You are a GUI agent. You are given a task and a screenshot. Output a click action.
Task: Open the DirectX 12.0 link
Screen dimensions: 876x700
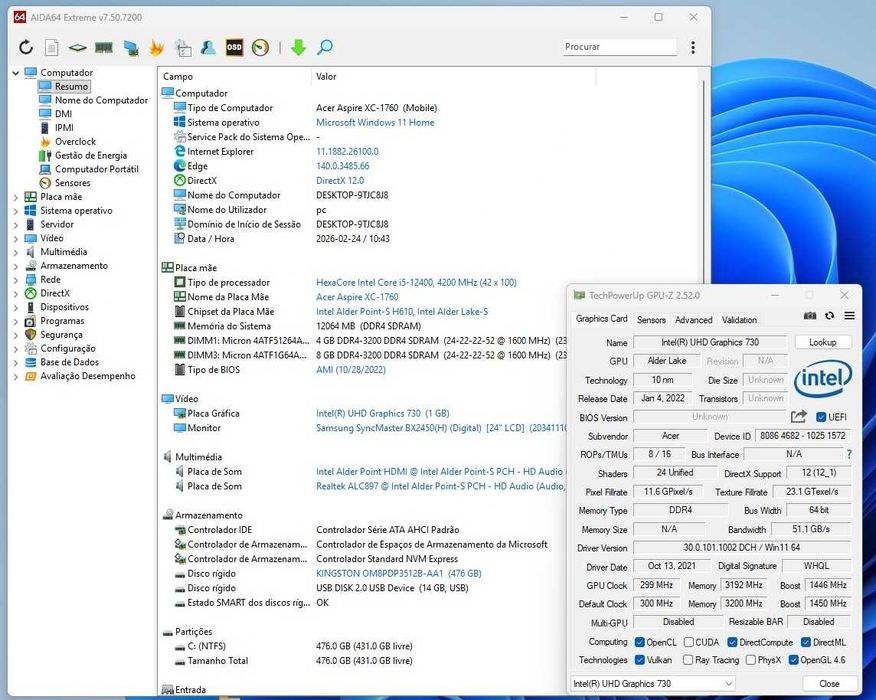pyautogui.click(x=340, y=180)
